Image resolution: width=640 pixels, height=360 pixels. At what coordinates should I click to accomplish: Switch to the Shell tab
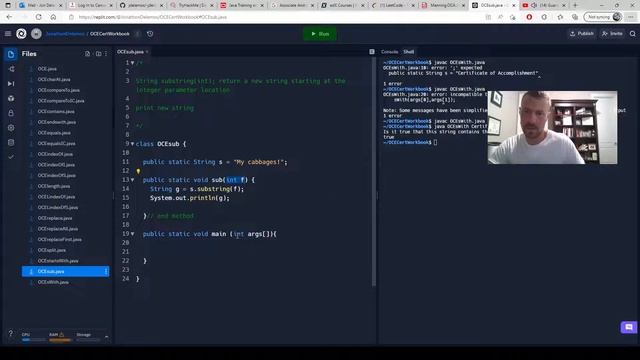(x=409, y=52)
